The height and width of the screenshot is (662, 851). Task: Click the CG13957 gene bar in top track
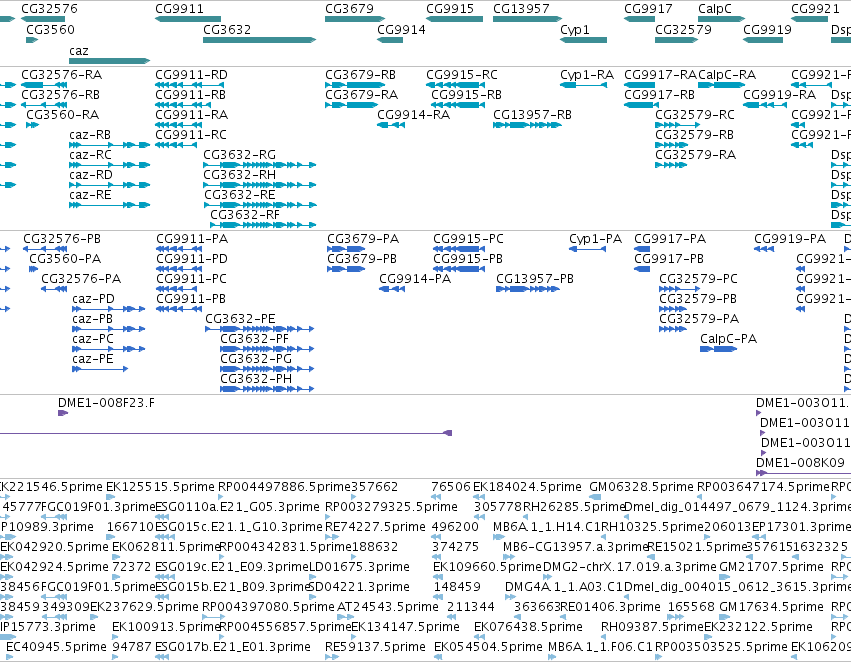point(527,19)
